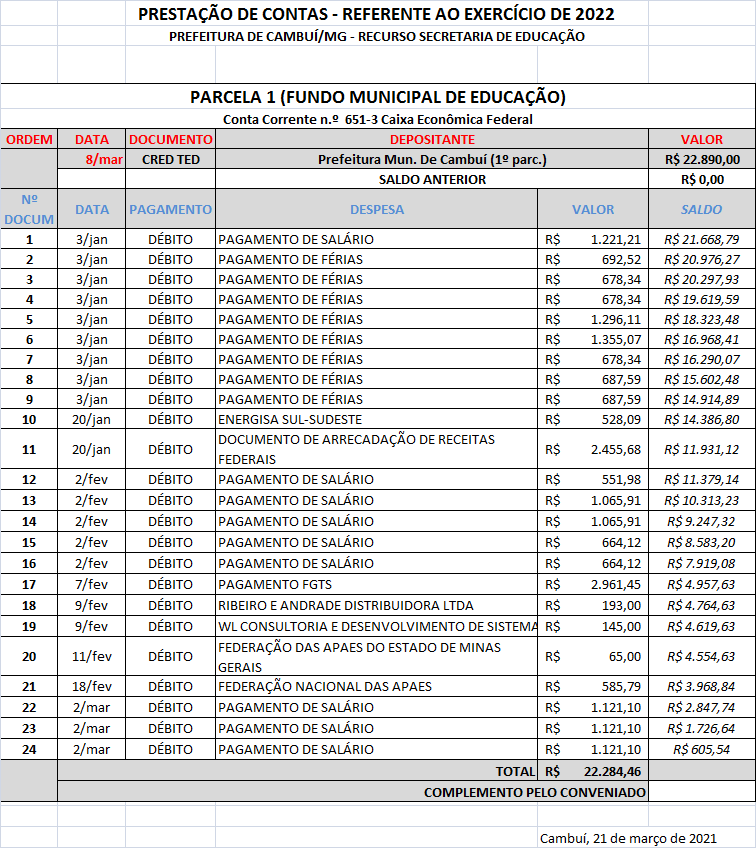Select the '20/jan' date in row 11

[x=91, y=449]
